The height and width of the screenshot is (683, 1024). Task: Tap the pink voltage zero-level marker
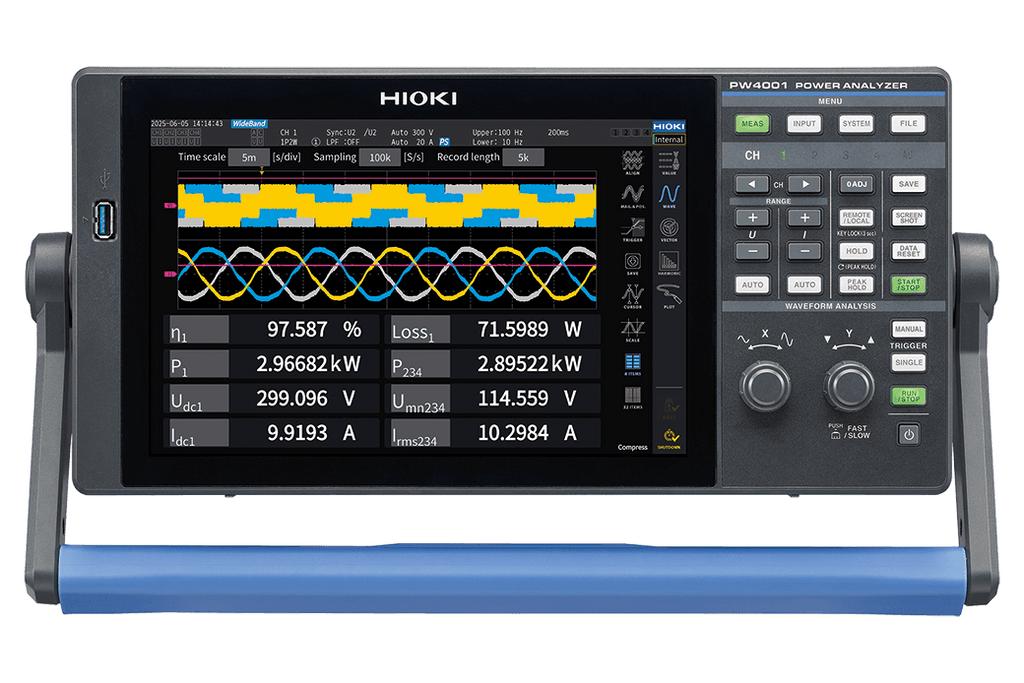click(170, 206)
